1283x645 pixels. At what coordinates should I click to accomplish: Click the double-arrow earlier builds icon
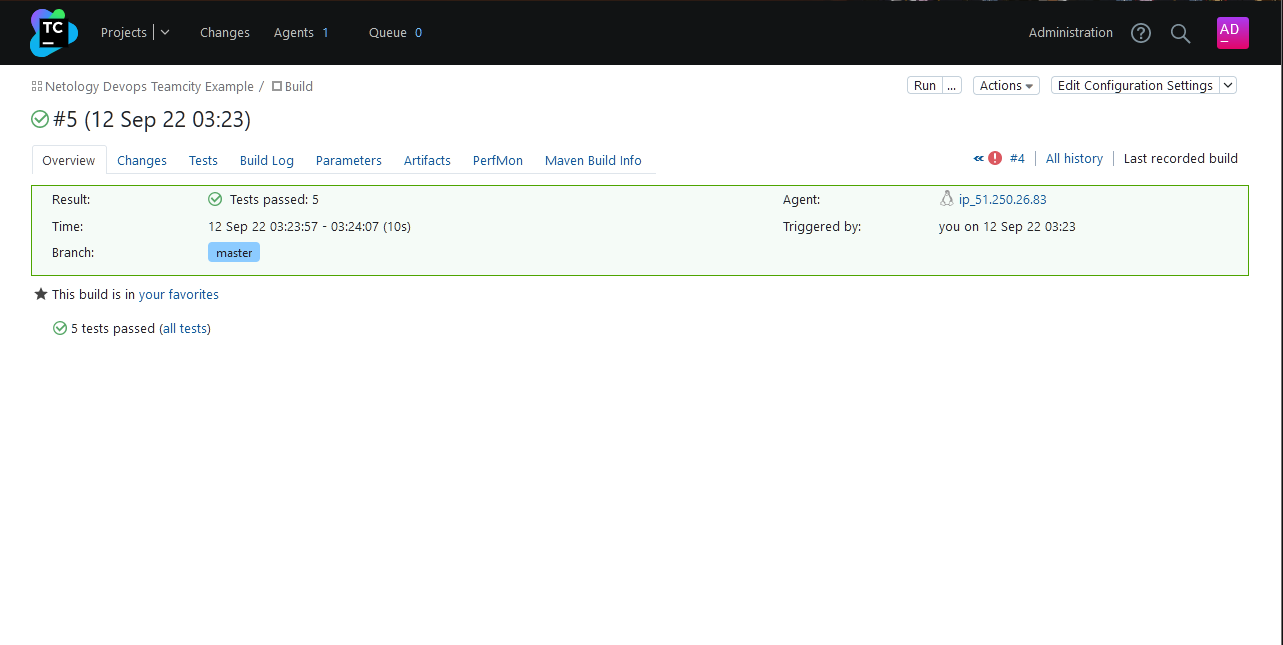(x=977, y=157)
